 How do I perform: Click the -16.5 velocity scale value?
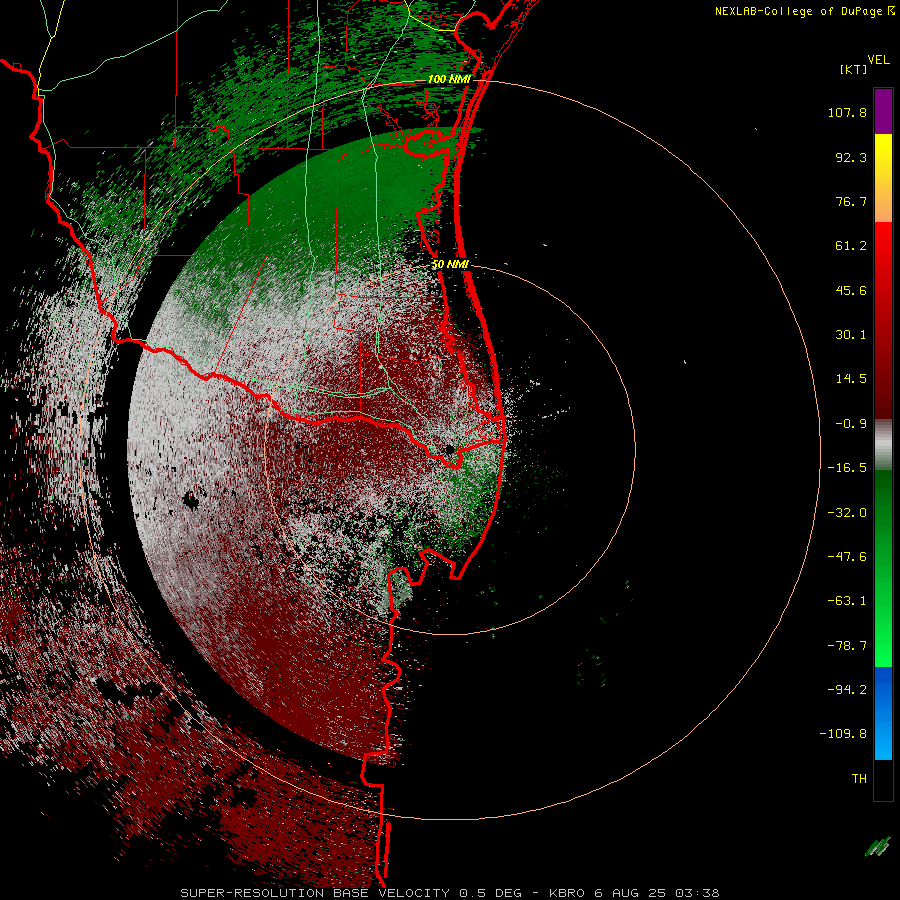pos(847,468)
